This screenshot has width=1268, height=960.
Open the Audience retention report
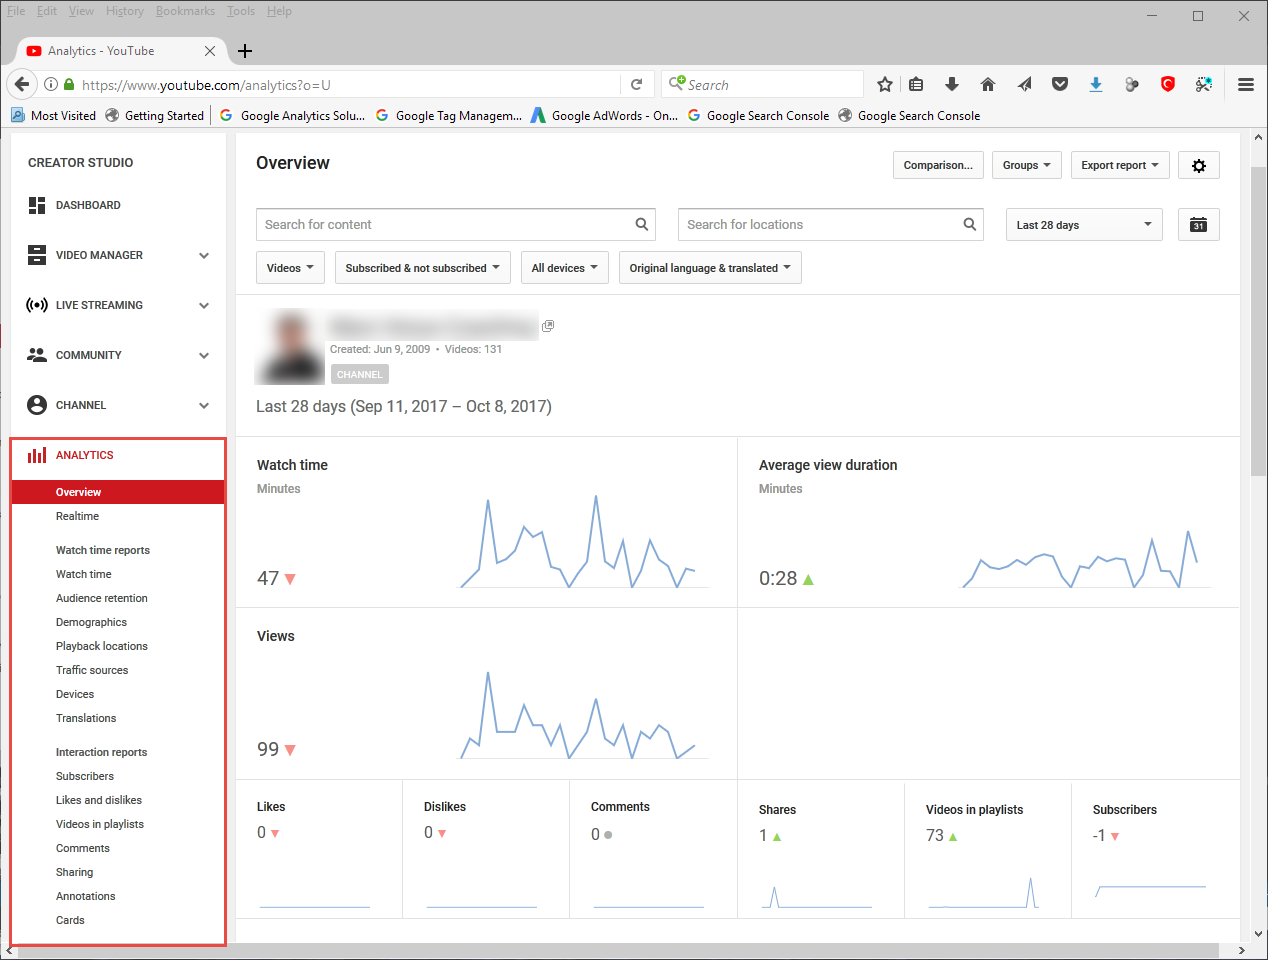pos(101,598)
